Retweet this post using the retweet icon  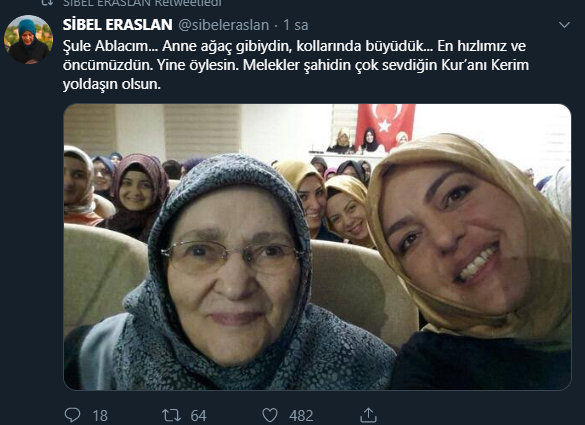[171, 415]
